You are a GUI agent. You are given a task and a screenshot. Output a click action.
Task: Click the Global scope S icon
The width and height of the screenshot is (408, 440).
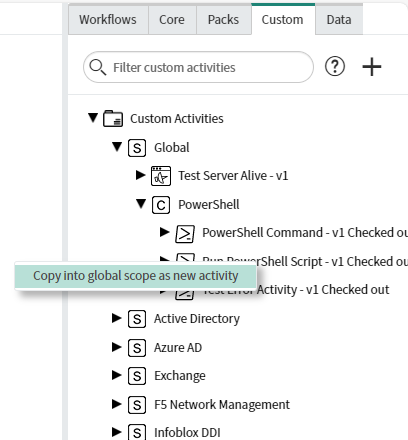click(x=137, y=148)
